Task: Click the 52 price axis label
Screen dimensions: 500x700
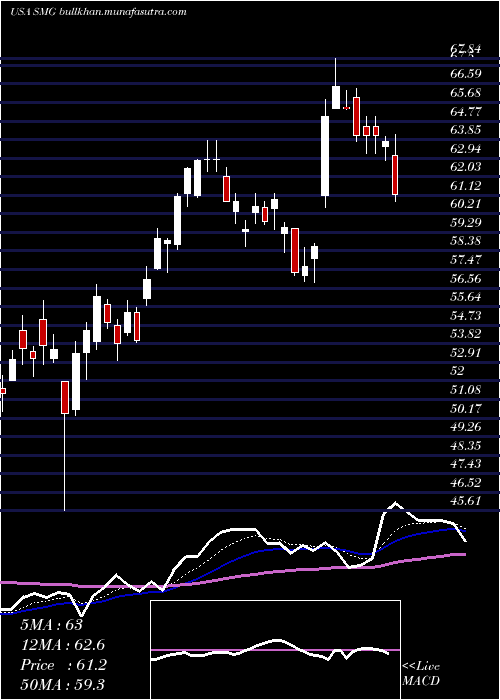Action: [458, 371]
